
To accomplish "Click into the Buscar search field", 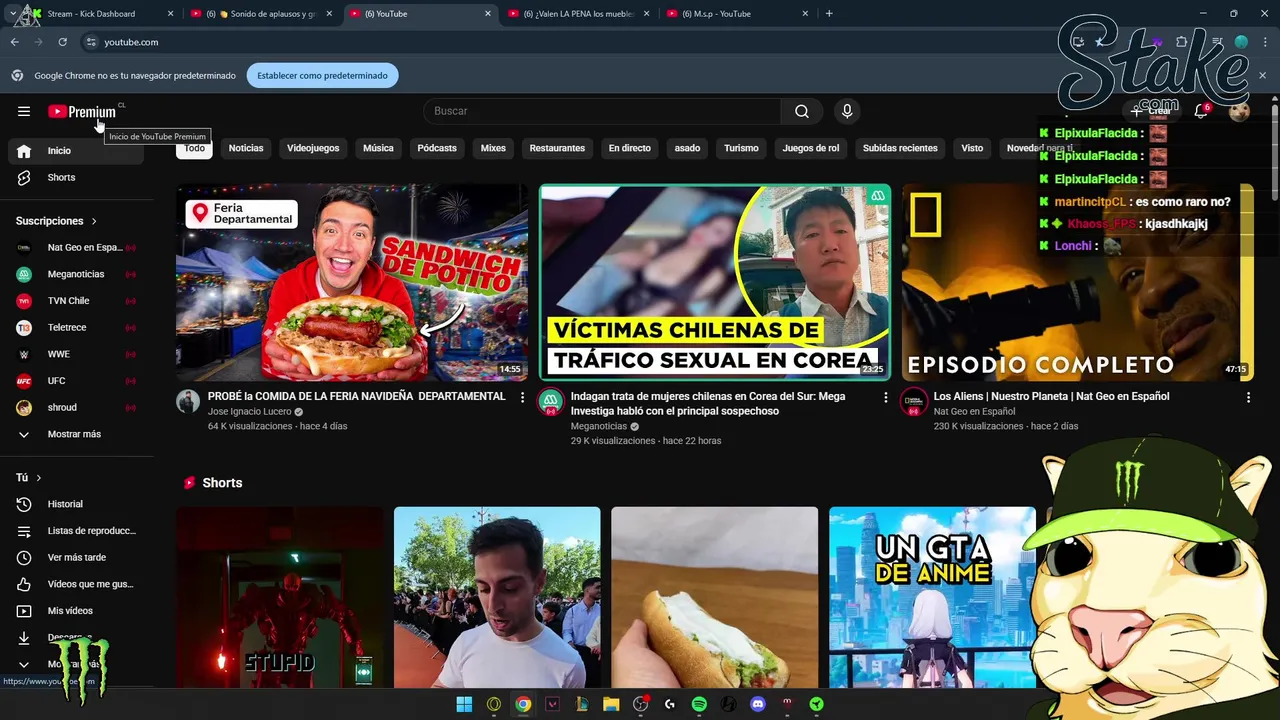I will (602, 111).
